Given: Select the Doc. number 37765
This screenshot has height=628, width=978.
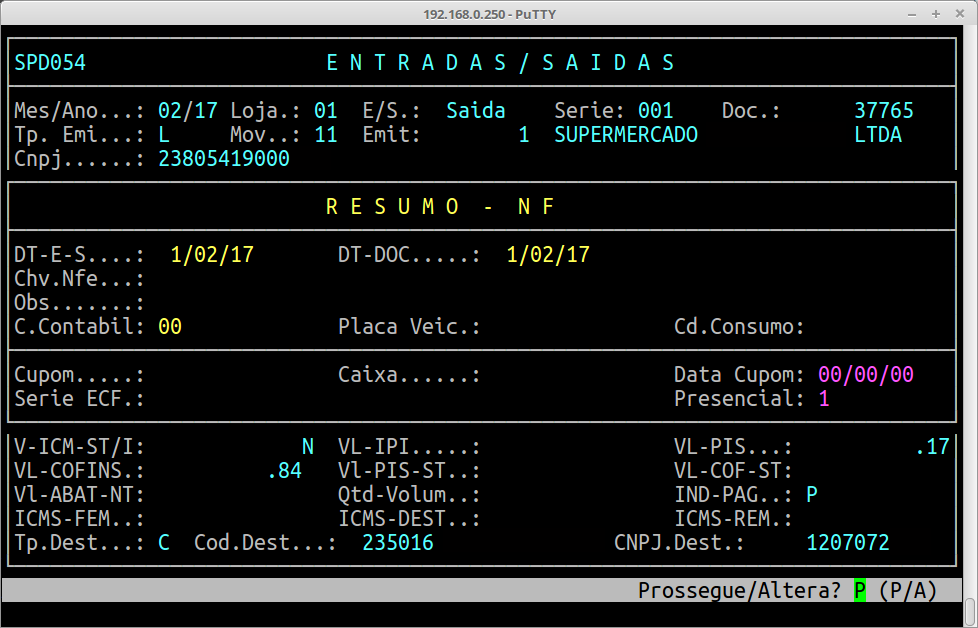Looking at the screenshot, I should click(883, 111).
